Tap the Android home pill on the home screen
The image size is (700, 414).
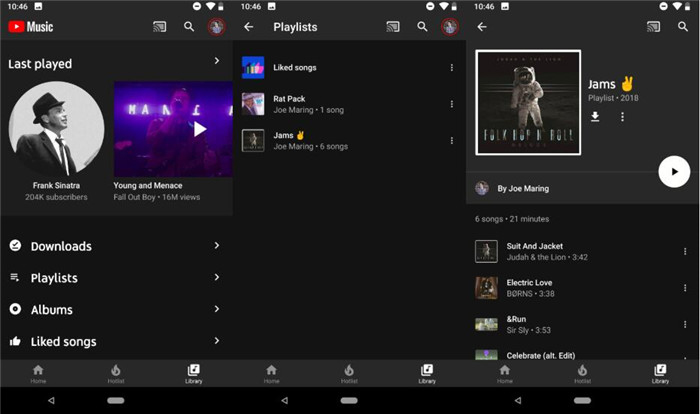click(x=116, y=401)
